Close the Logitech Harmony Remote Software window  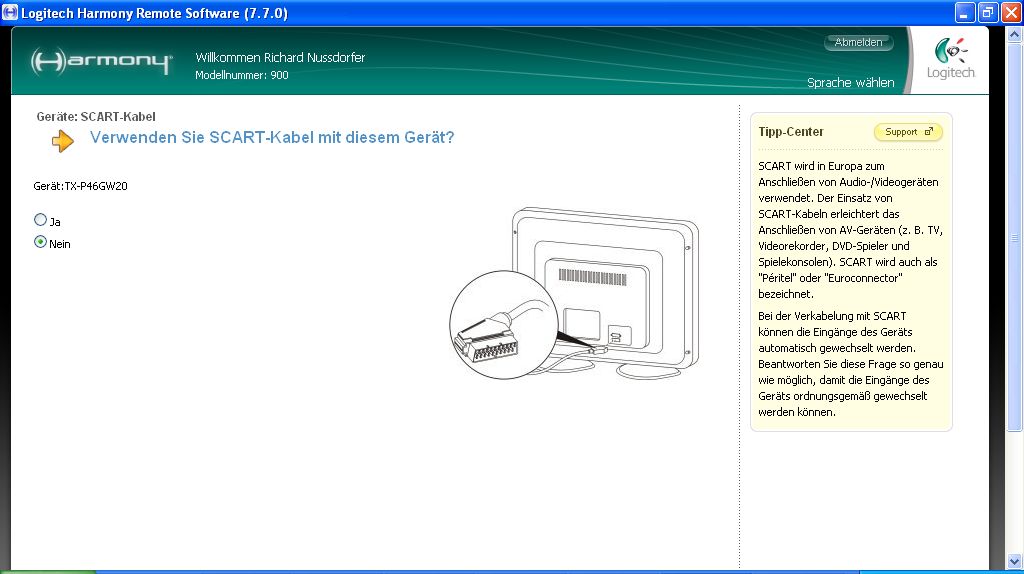pos(1010,12)
